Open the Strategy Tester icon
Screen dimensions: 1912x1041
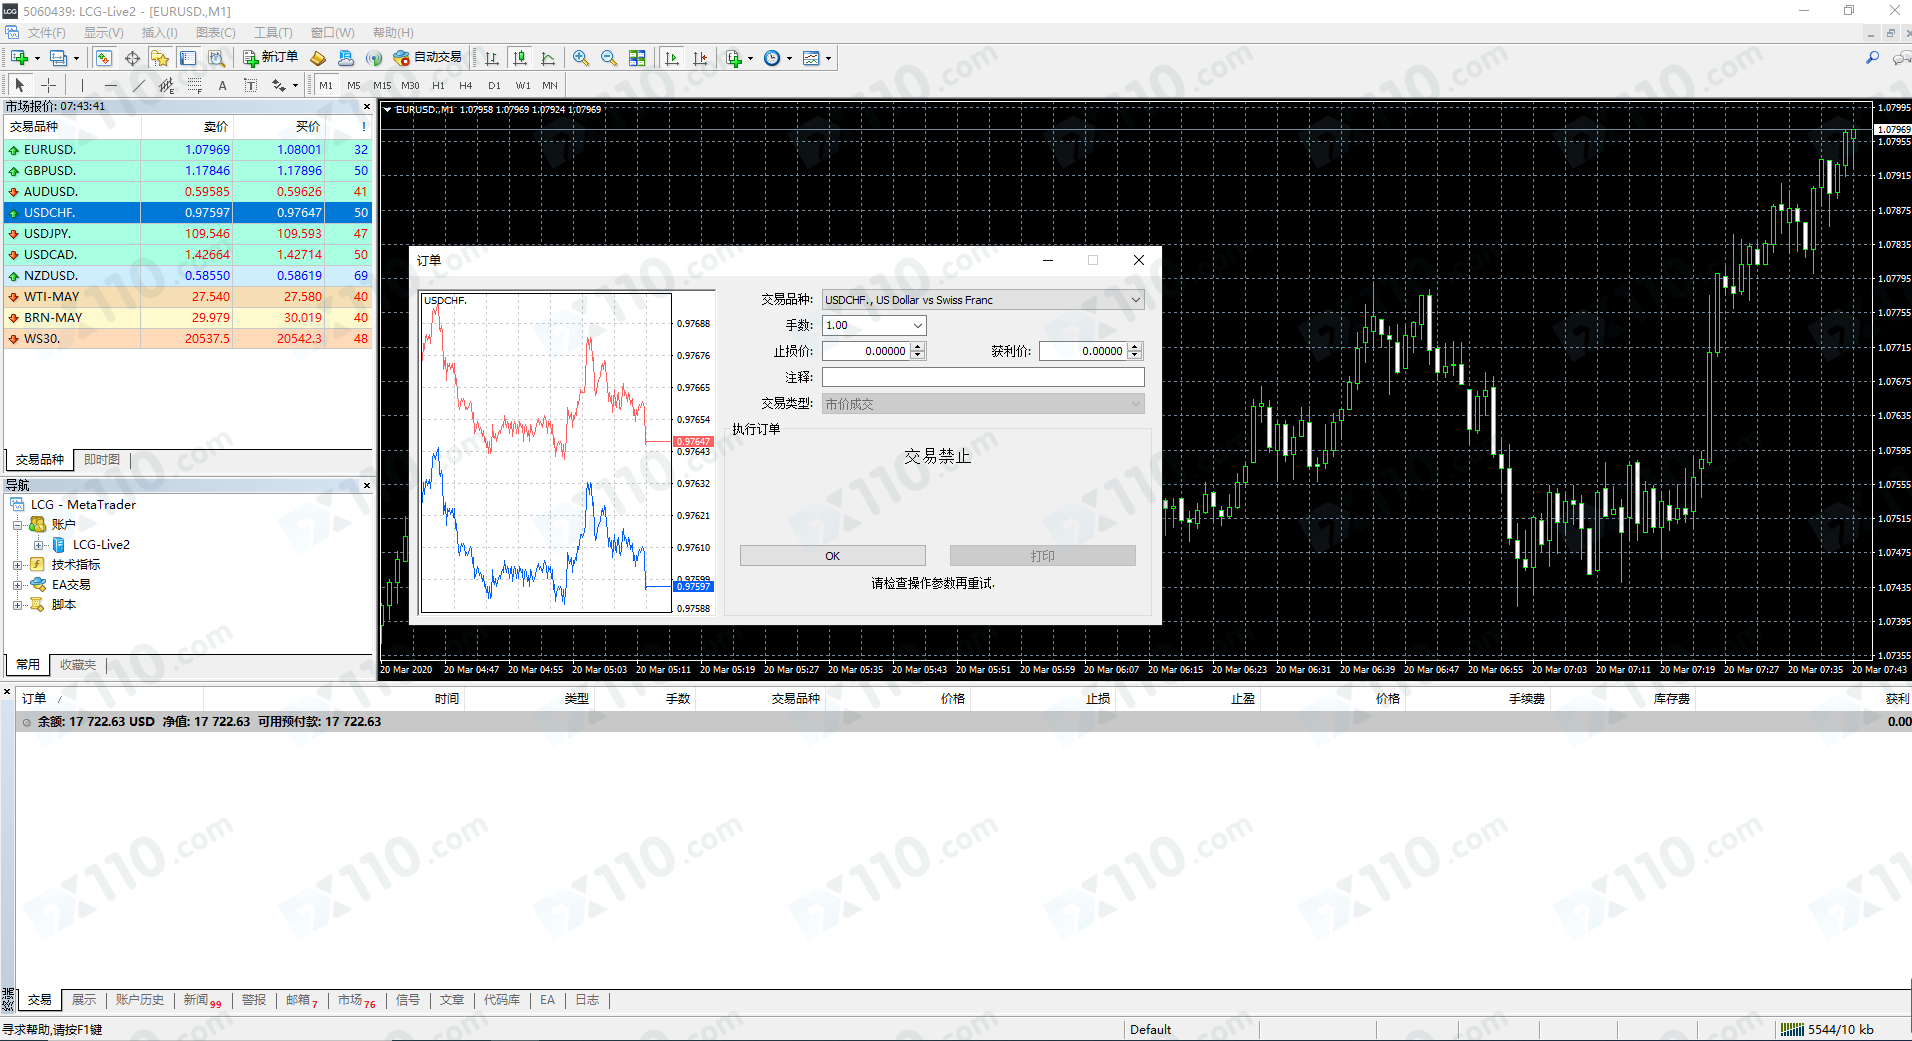click(x=216, y=58)
